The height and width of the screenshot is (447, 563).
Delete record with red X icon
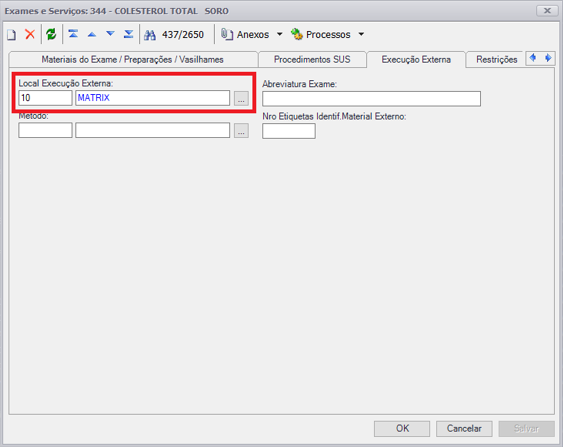(30, 34)
